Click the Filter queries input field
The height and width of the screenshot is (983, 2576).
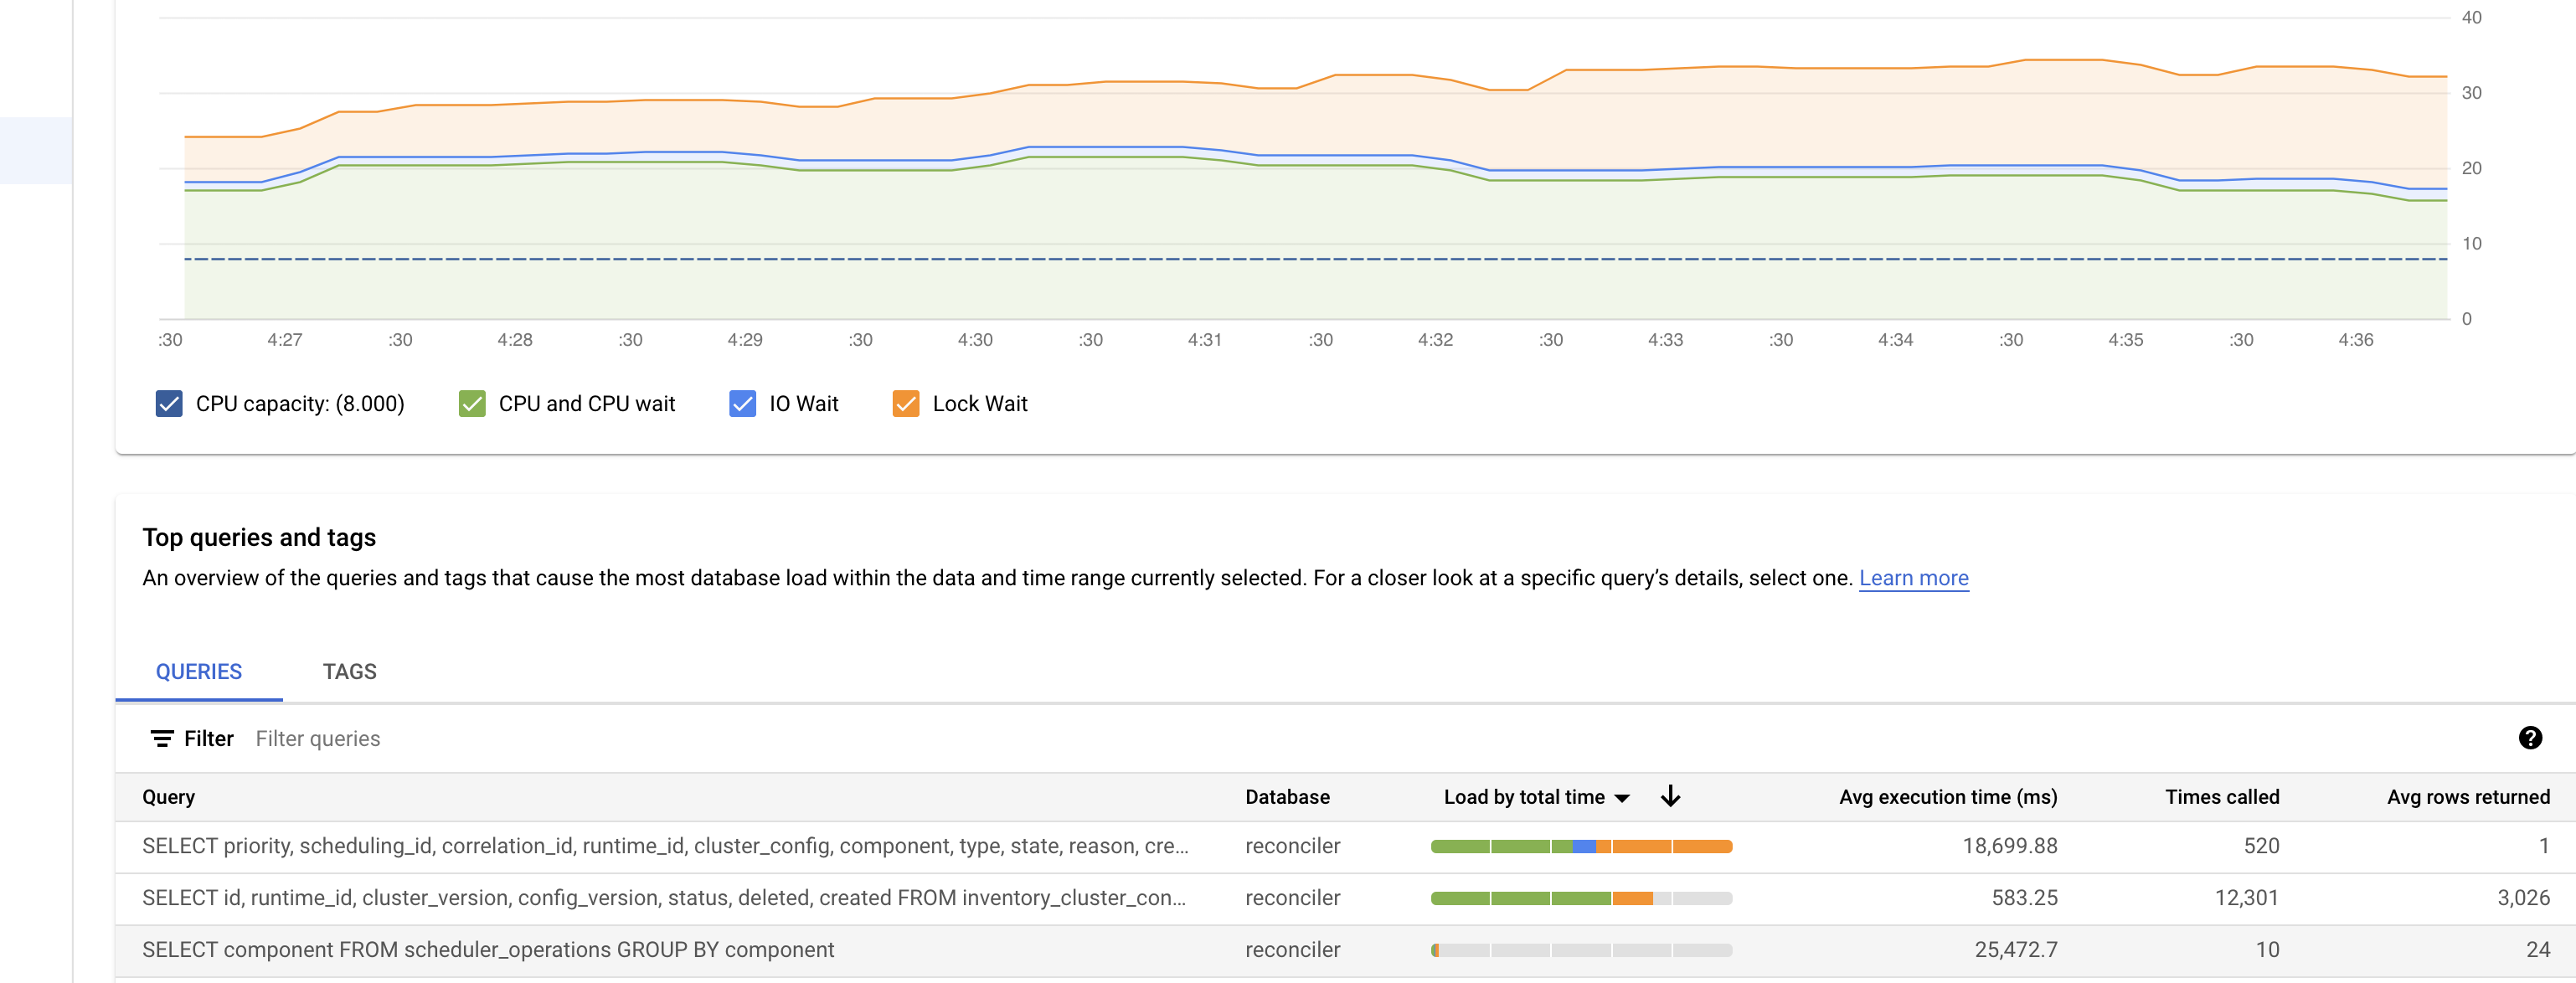click(x=318, y=738)
